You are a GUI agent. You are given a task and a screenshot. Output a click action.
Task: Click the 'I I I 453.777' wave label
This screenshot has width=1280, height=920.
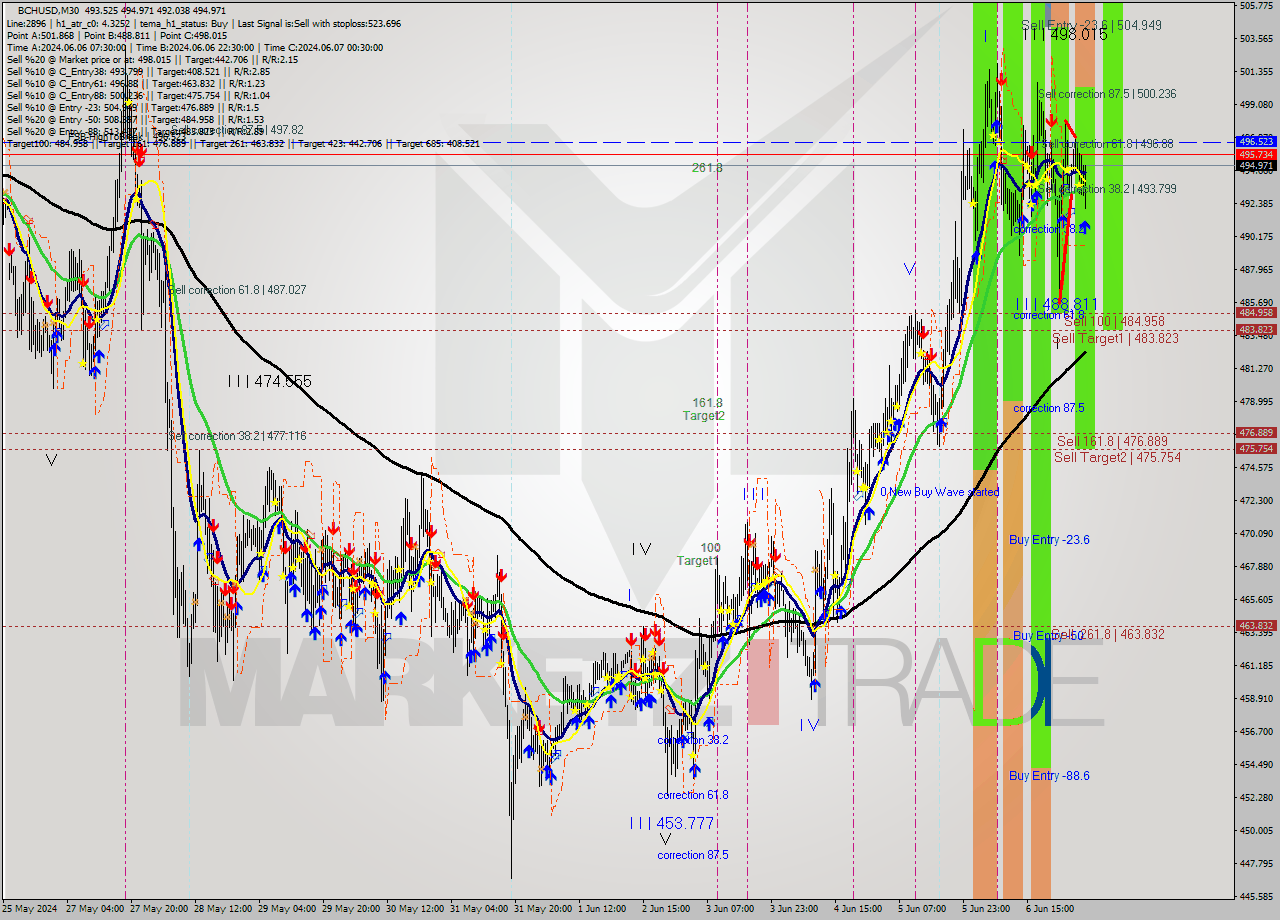click(672, 823)
